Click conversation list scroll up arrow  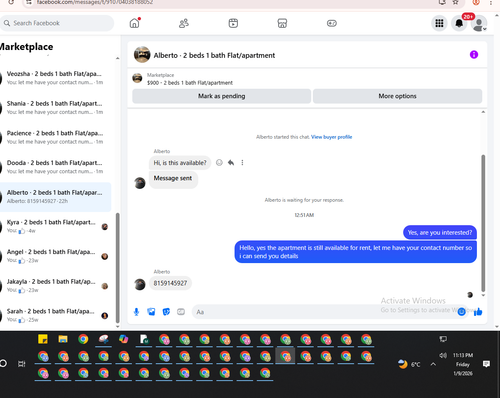(x=117, y=58)
